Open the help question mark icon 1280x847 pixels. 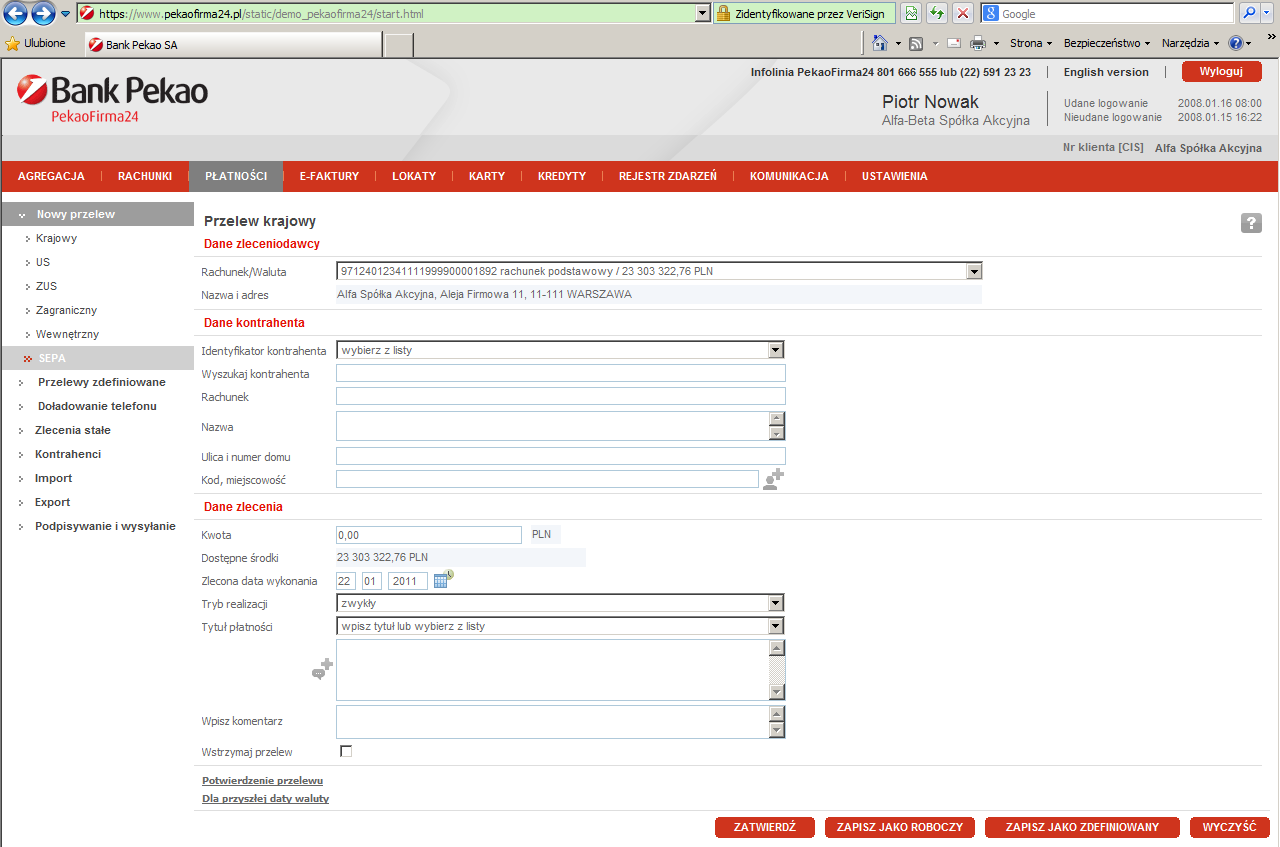tap(1251, 223)
